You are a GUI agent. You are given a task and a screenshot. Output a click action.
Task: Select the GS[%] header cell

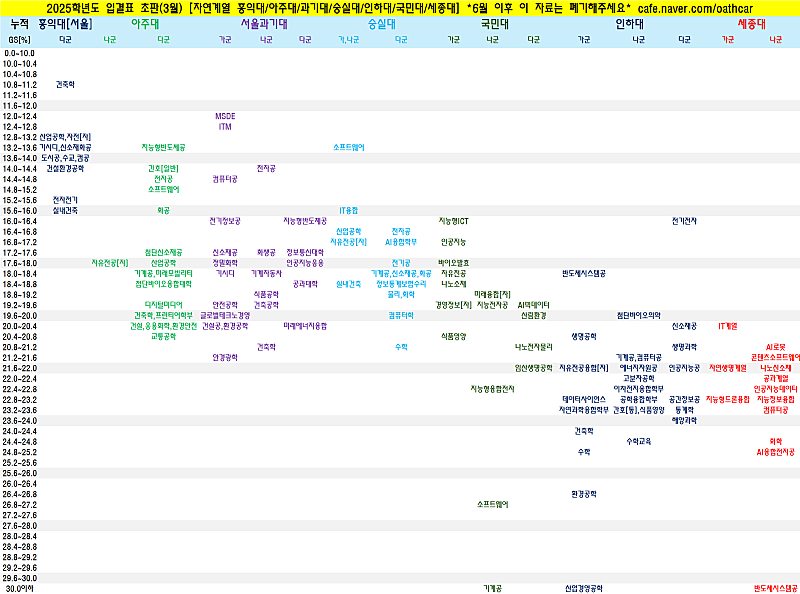coord(19,39)
